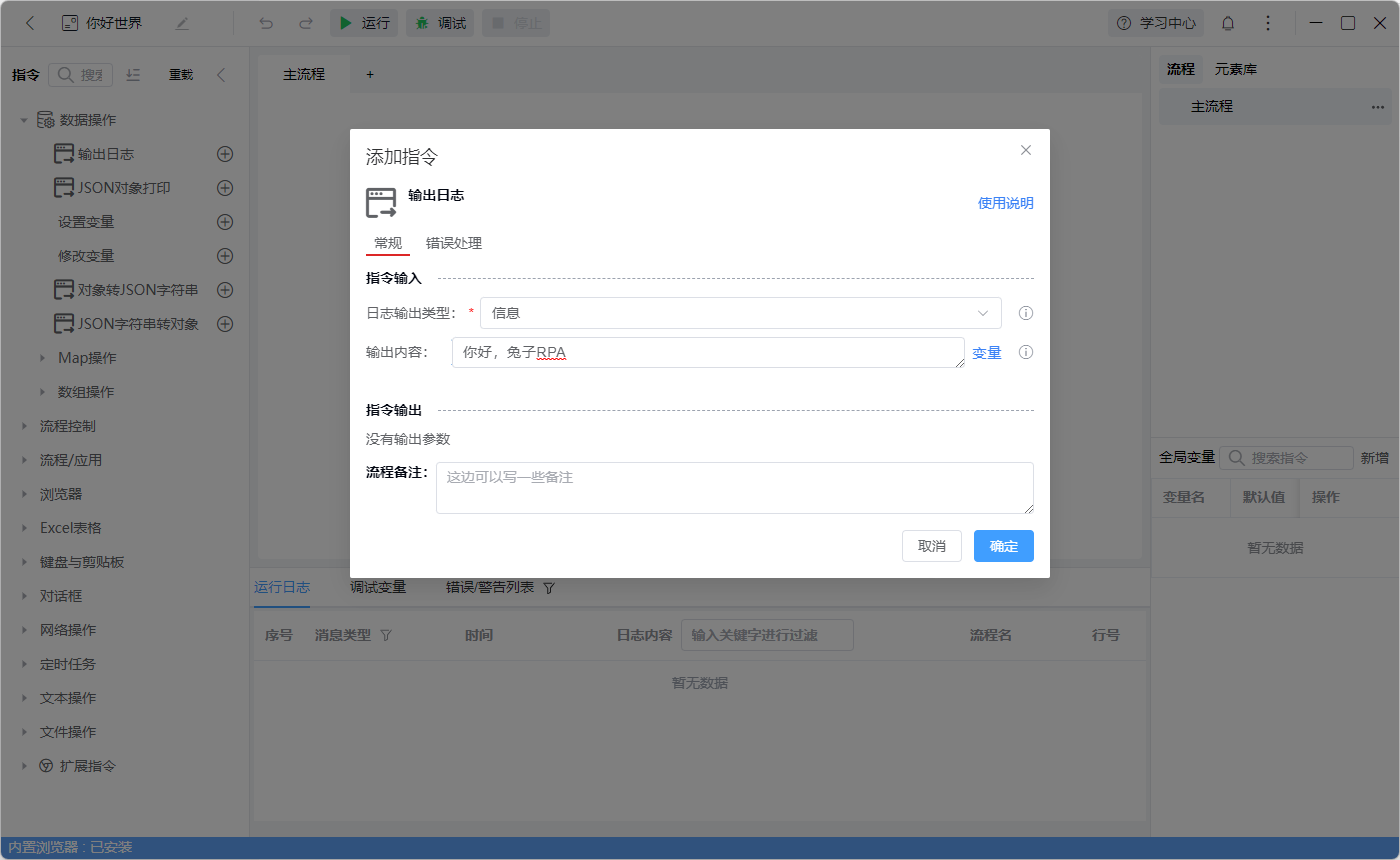Switch to the 错误处理 tab

[454, 243]
